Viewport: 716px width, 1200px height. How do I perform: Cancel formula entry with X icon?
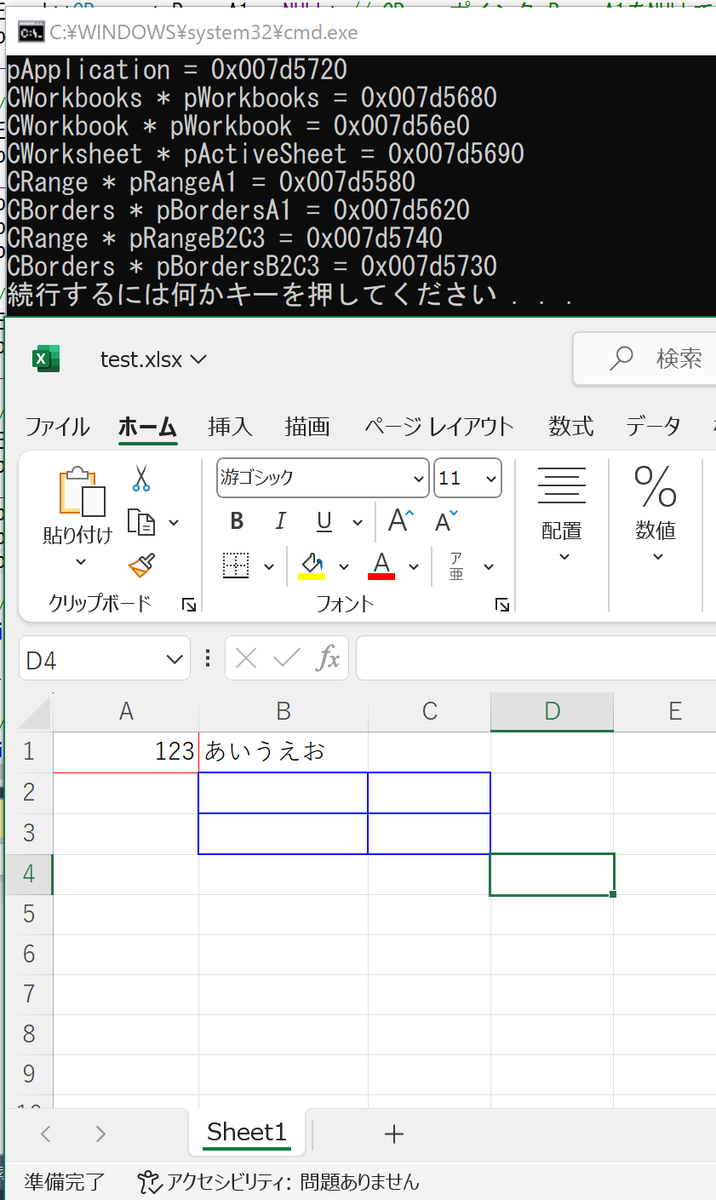point(246,658)
